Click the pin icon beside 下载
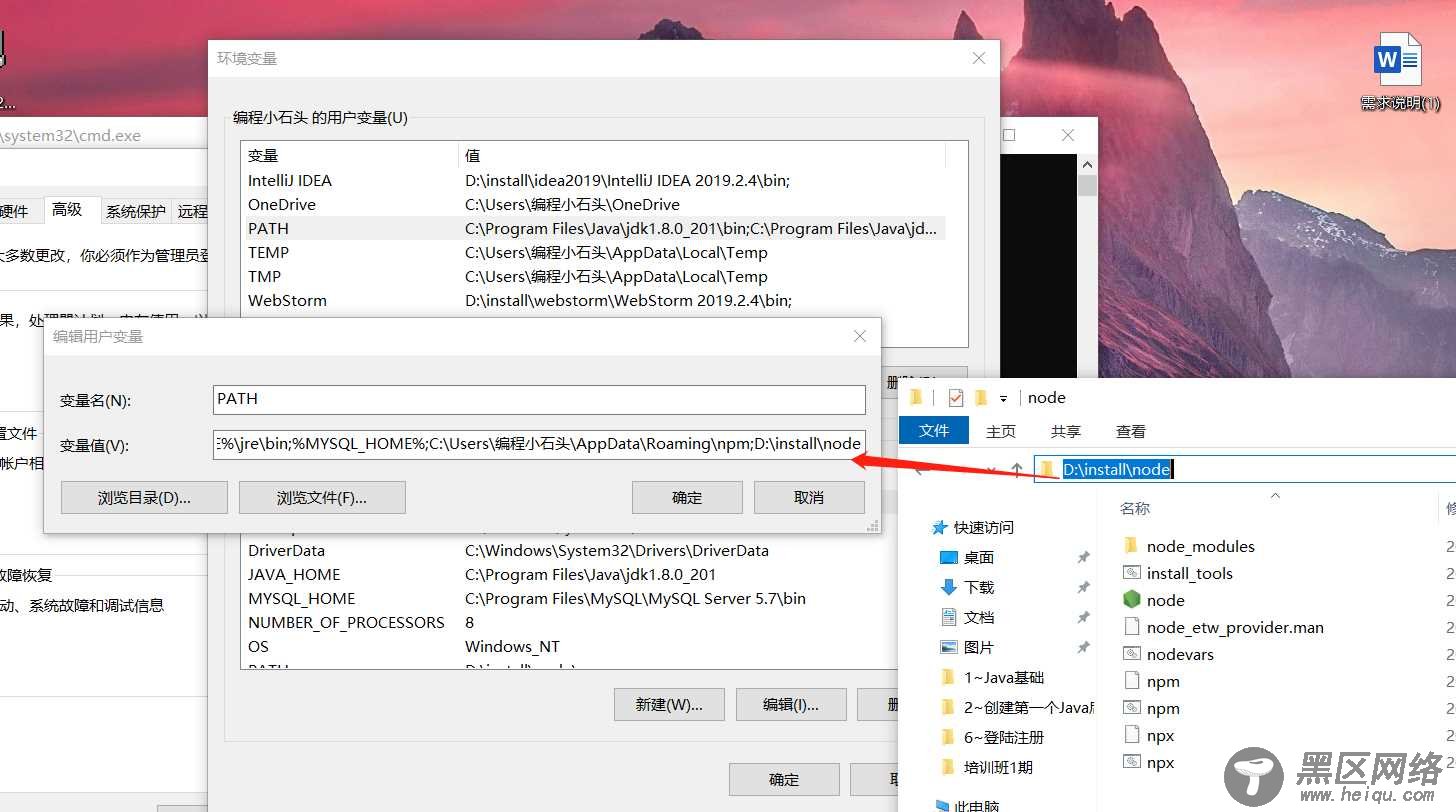Screen dimensions: 1456x812 pos(1083,587)
